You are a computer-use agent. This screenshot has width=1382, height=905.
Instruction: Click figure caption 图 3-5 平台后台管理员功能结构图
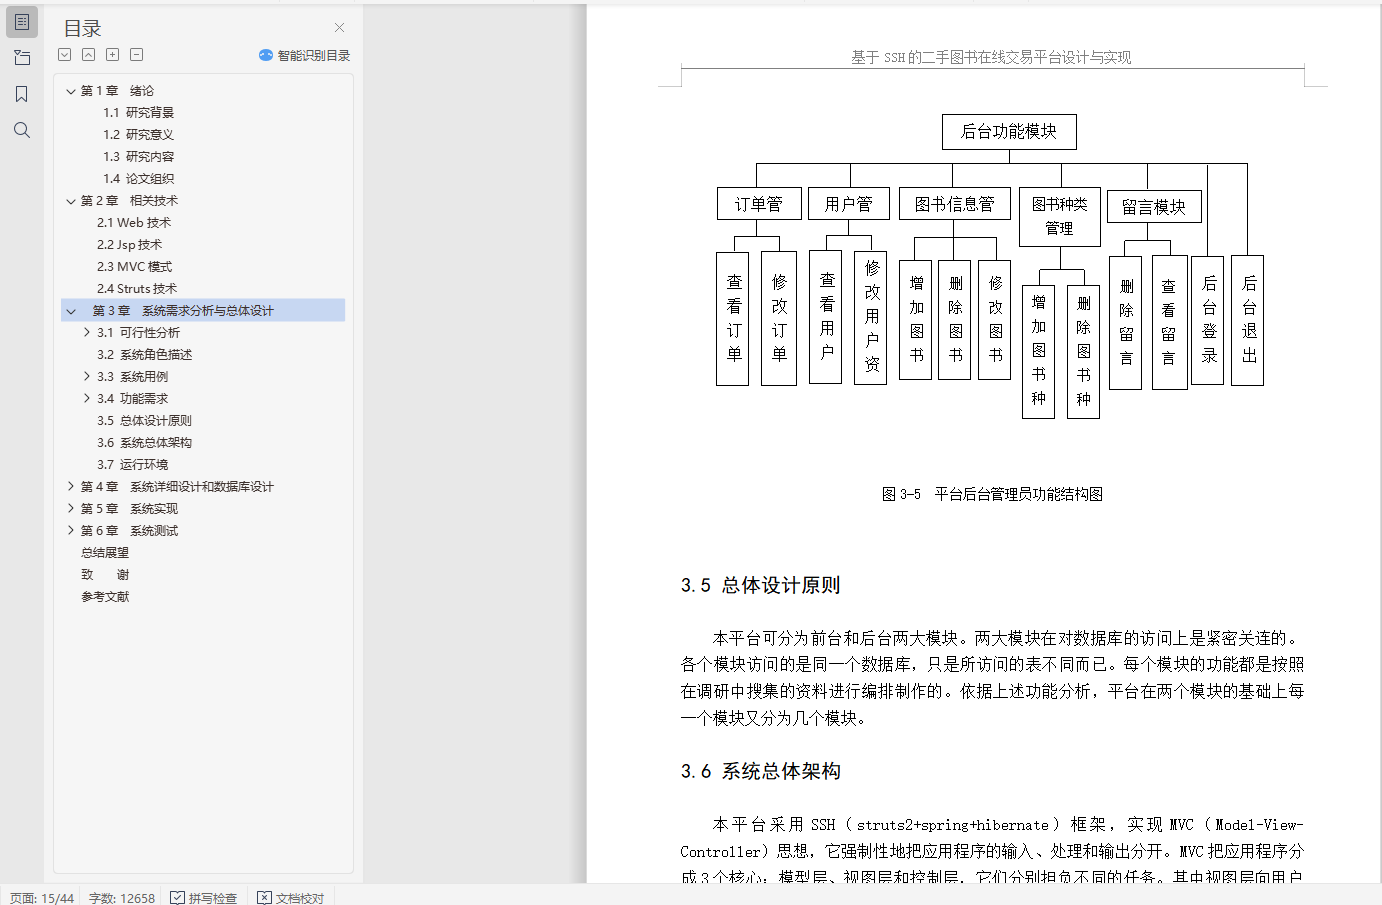point(992,494)
